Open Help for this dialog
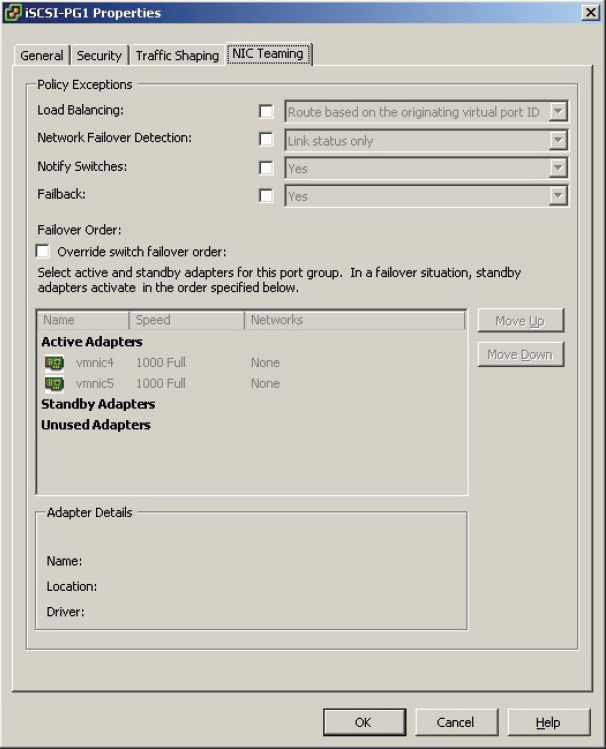This screenshot has height=749, width=606. (x=548, y=722)
